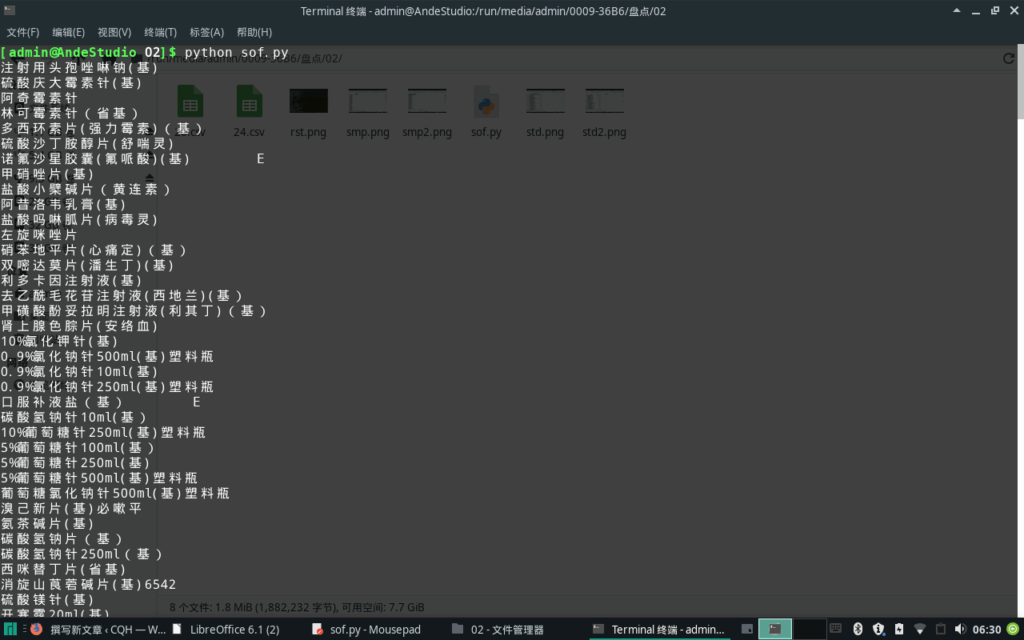Screen dimensions: 1024x640
Task: Click the Manjaro start menu icon
Action: click(x=11, y=629)
